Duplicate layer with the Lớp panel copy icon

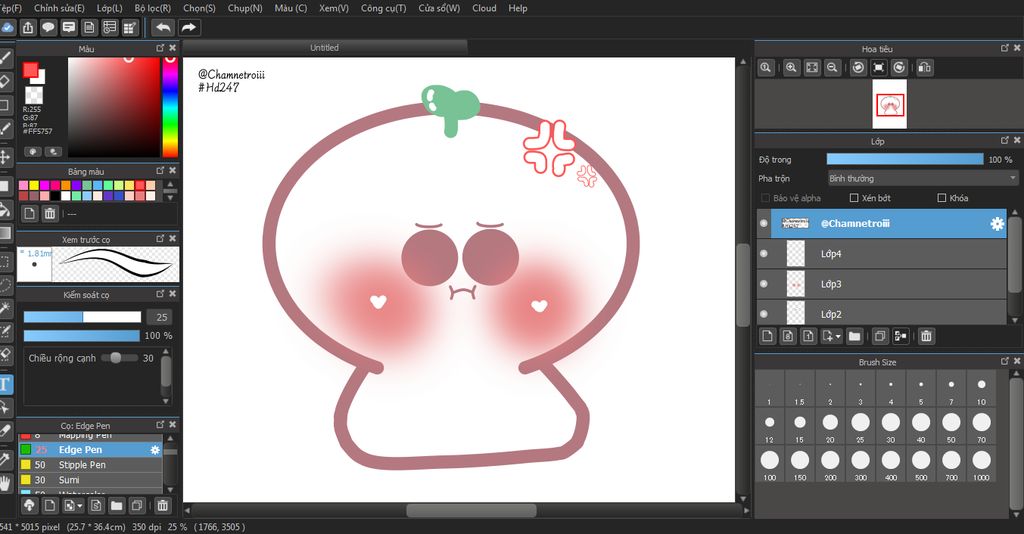tap(880, 336)
